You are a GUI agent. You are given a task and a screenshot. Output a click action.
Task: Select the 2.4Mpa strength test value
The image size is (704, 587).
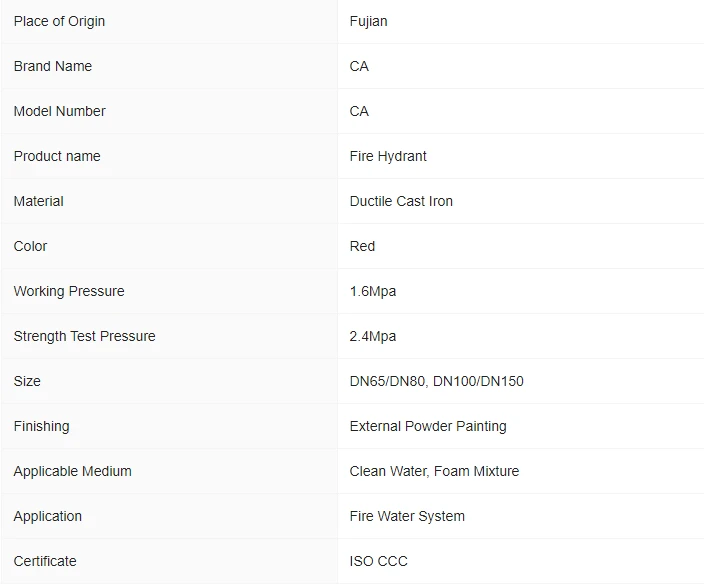[x=373, y=336]
